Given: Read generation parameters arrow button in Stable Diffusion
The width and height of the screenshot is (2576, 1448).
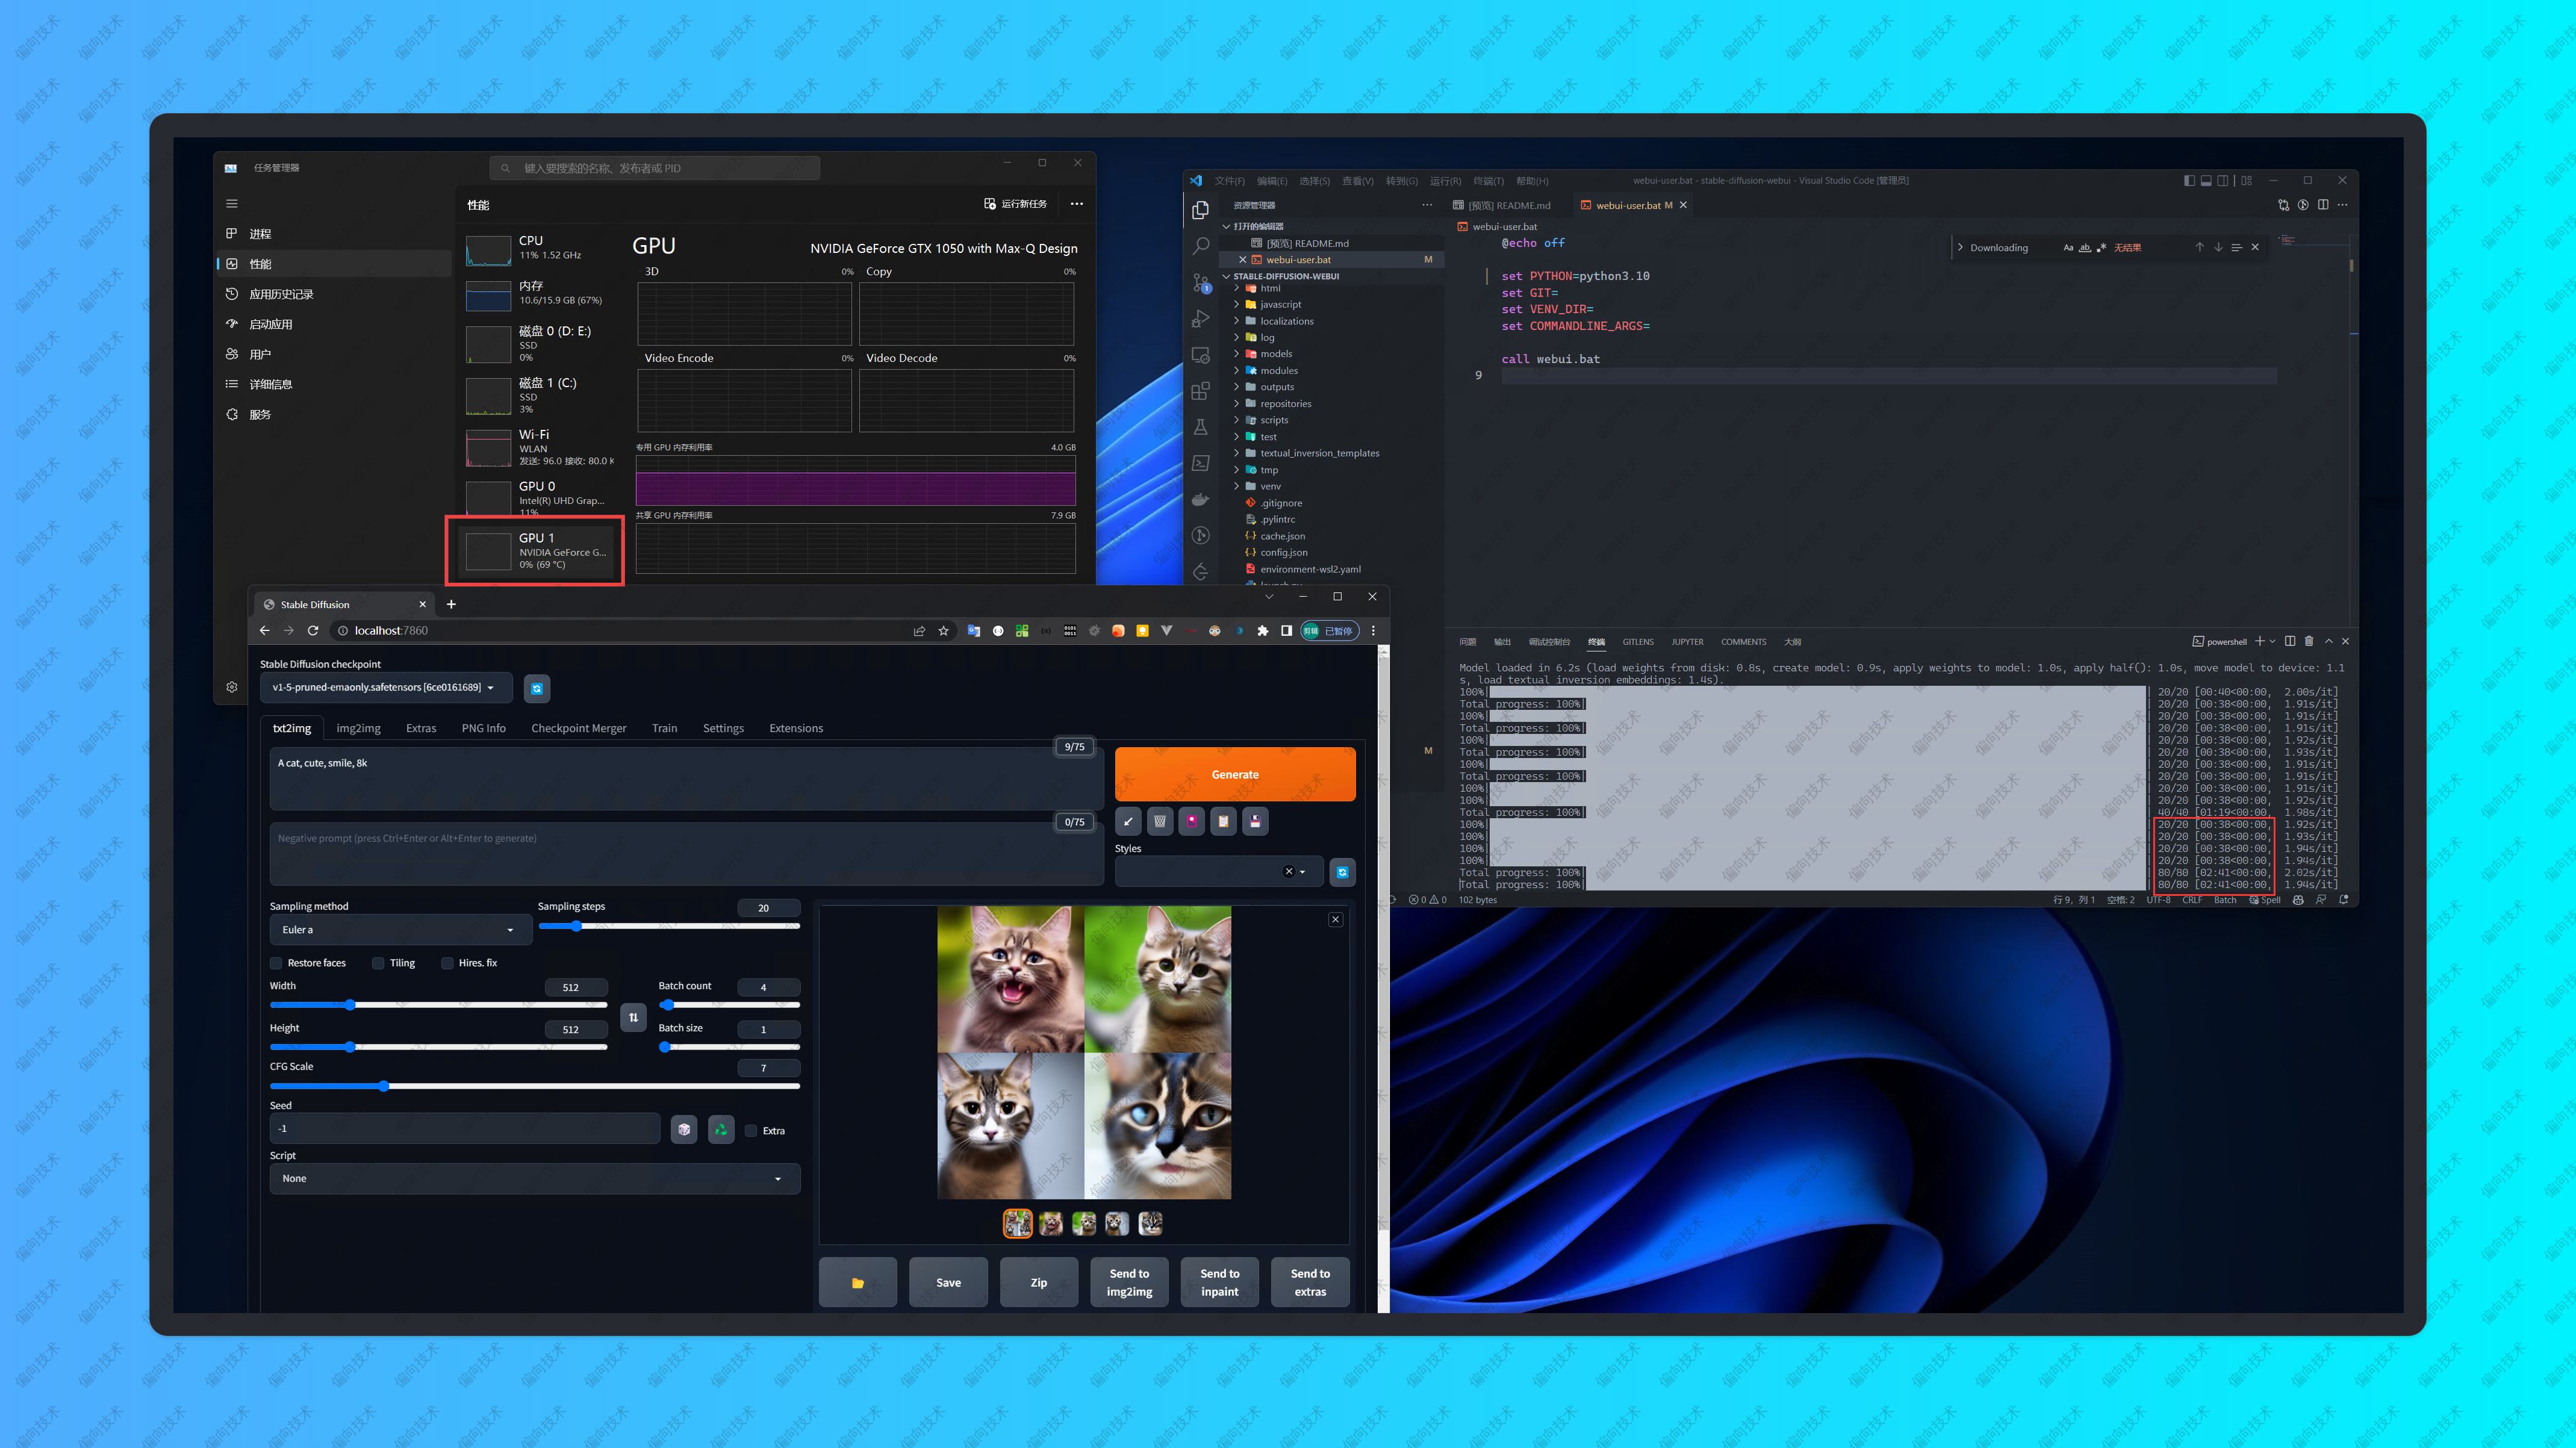Looking at the screenshot, I should tap(1128, 821).
